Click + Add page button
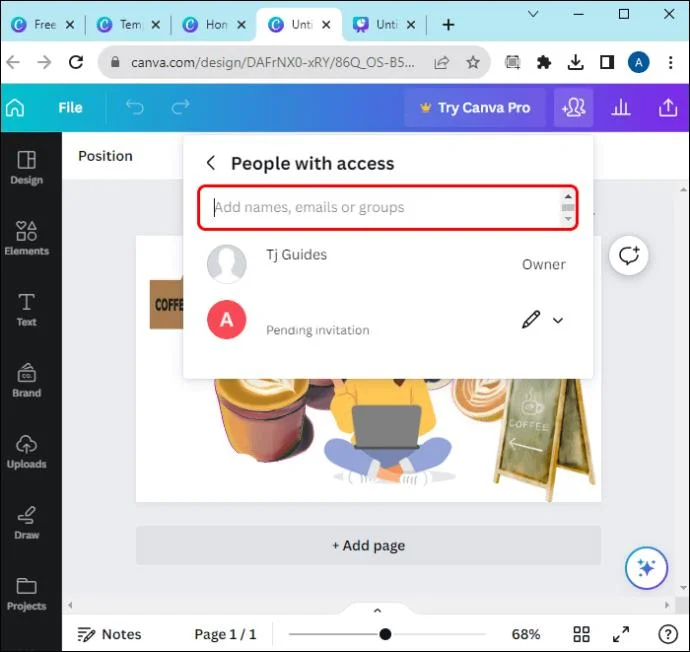This screenshot has width=690, height=652. [368, 546]
